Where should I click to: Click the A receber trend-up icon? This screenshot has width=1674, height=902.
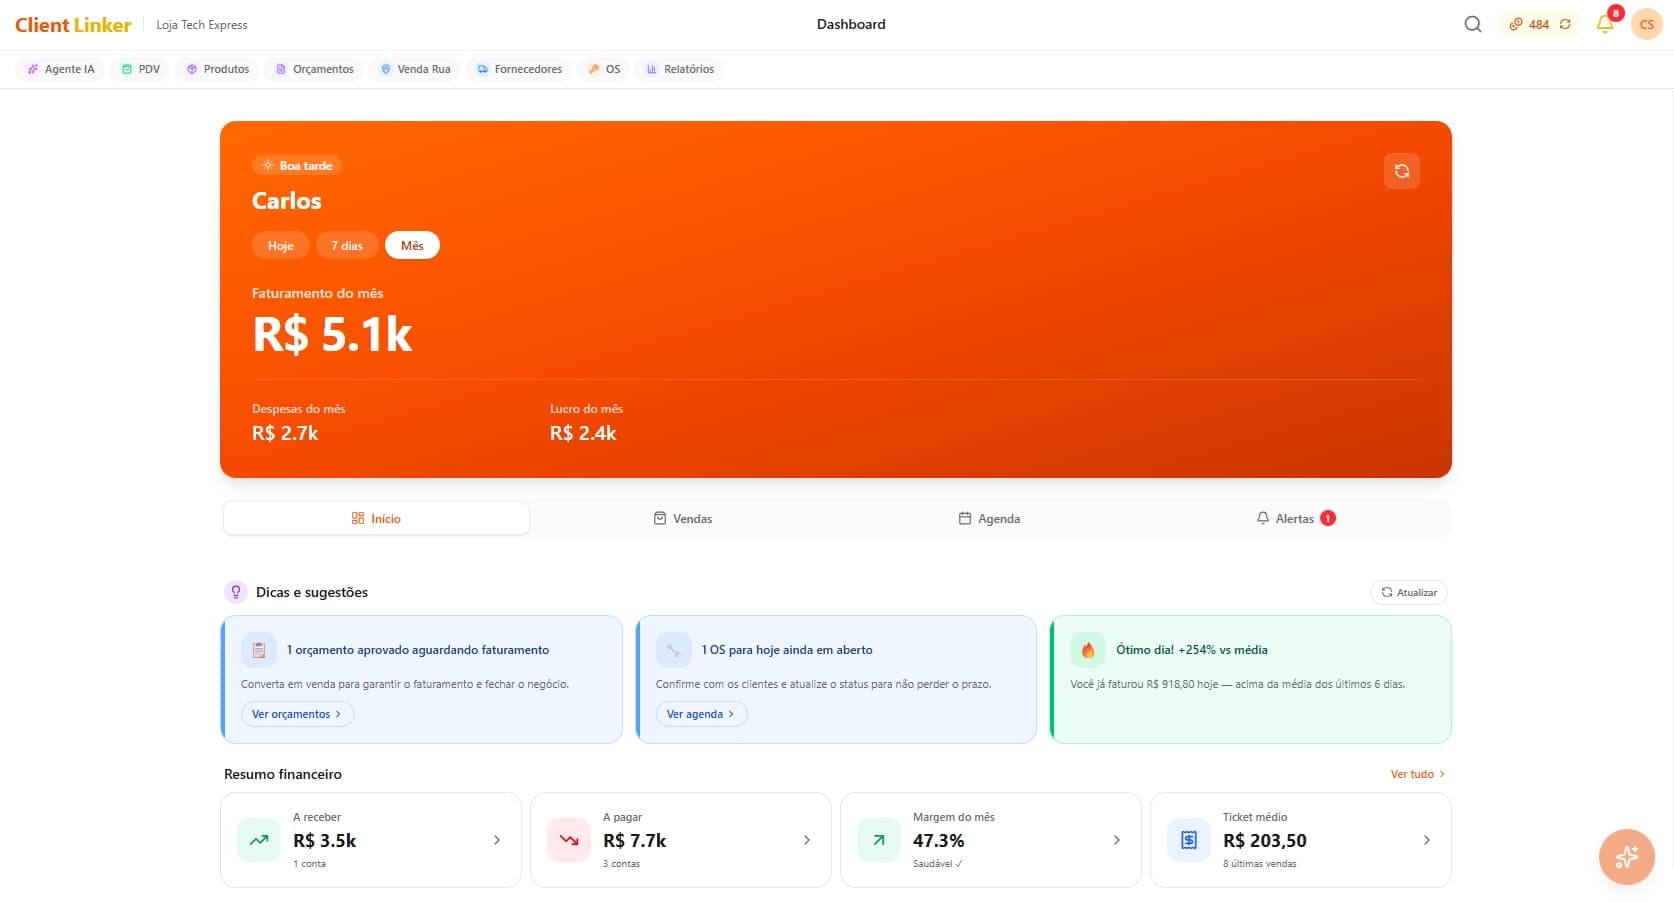pos(259,840)
